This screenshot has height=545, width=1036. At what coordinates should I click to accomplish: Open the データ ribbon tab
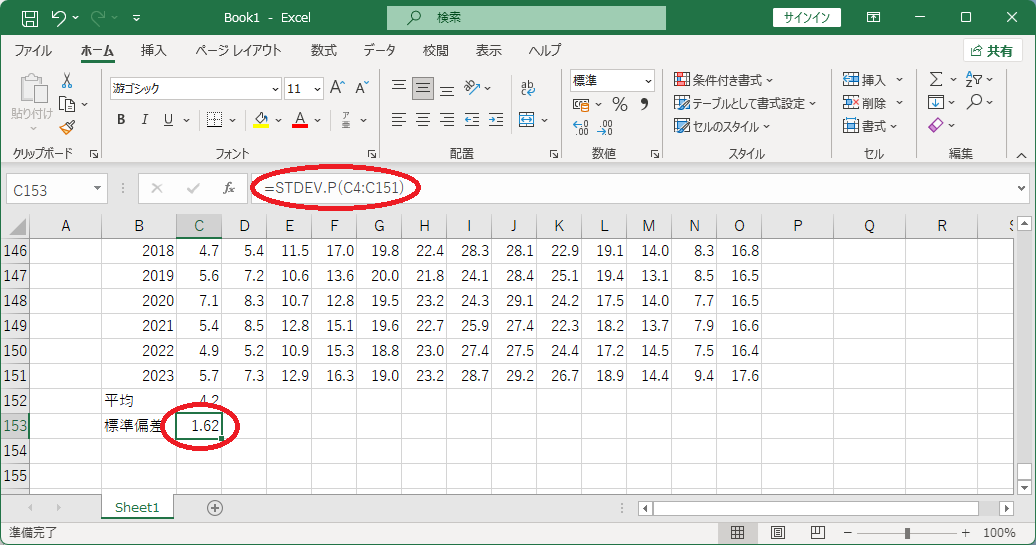click(379, 50)
